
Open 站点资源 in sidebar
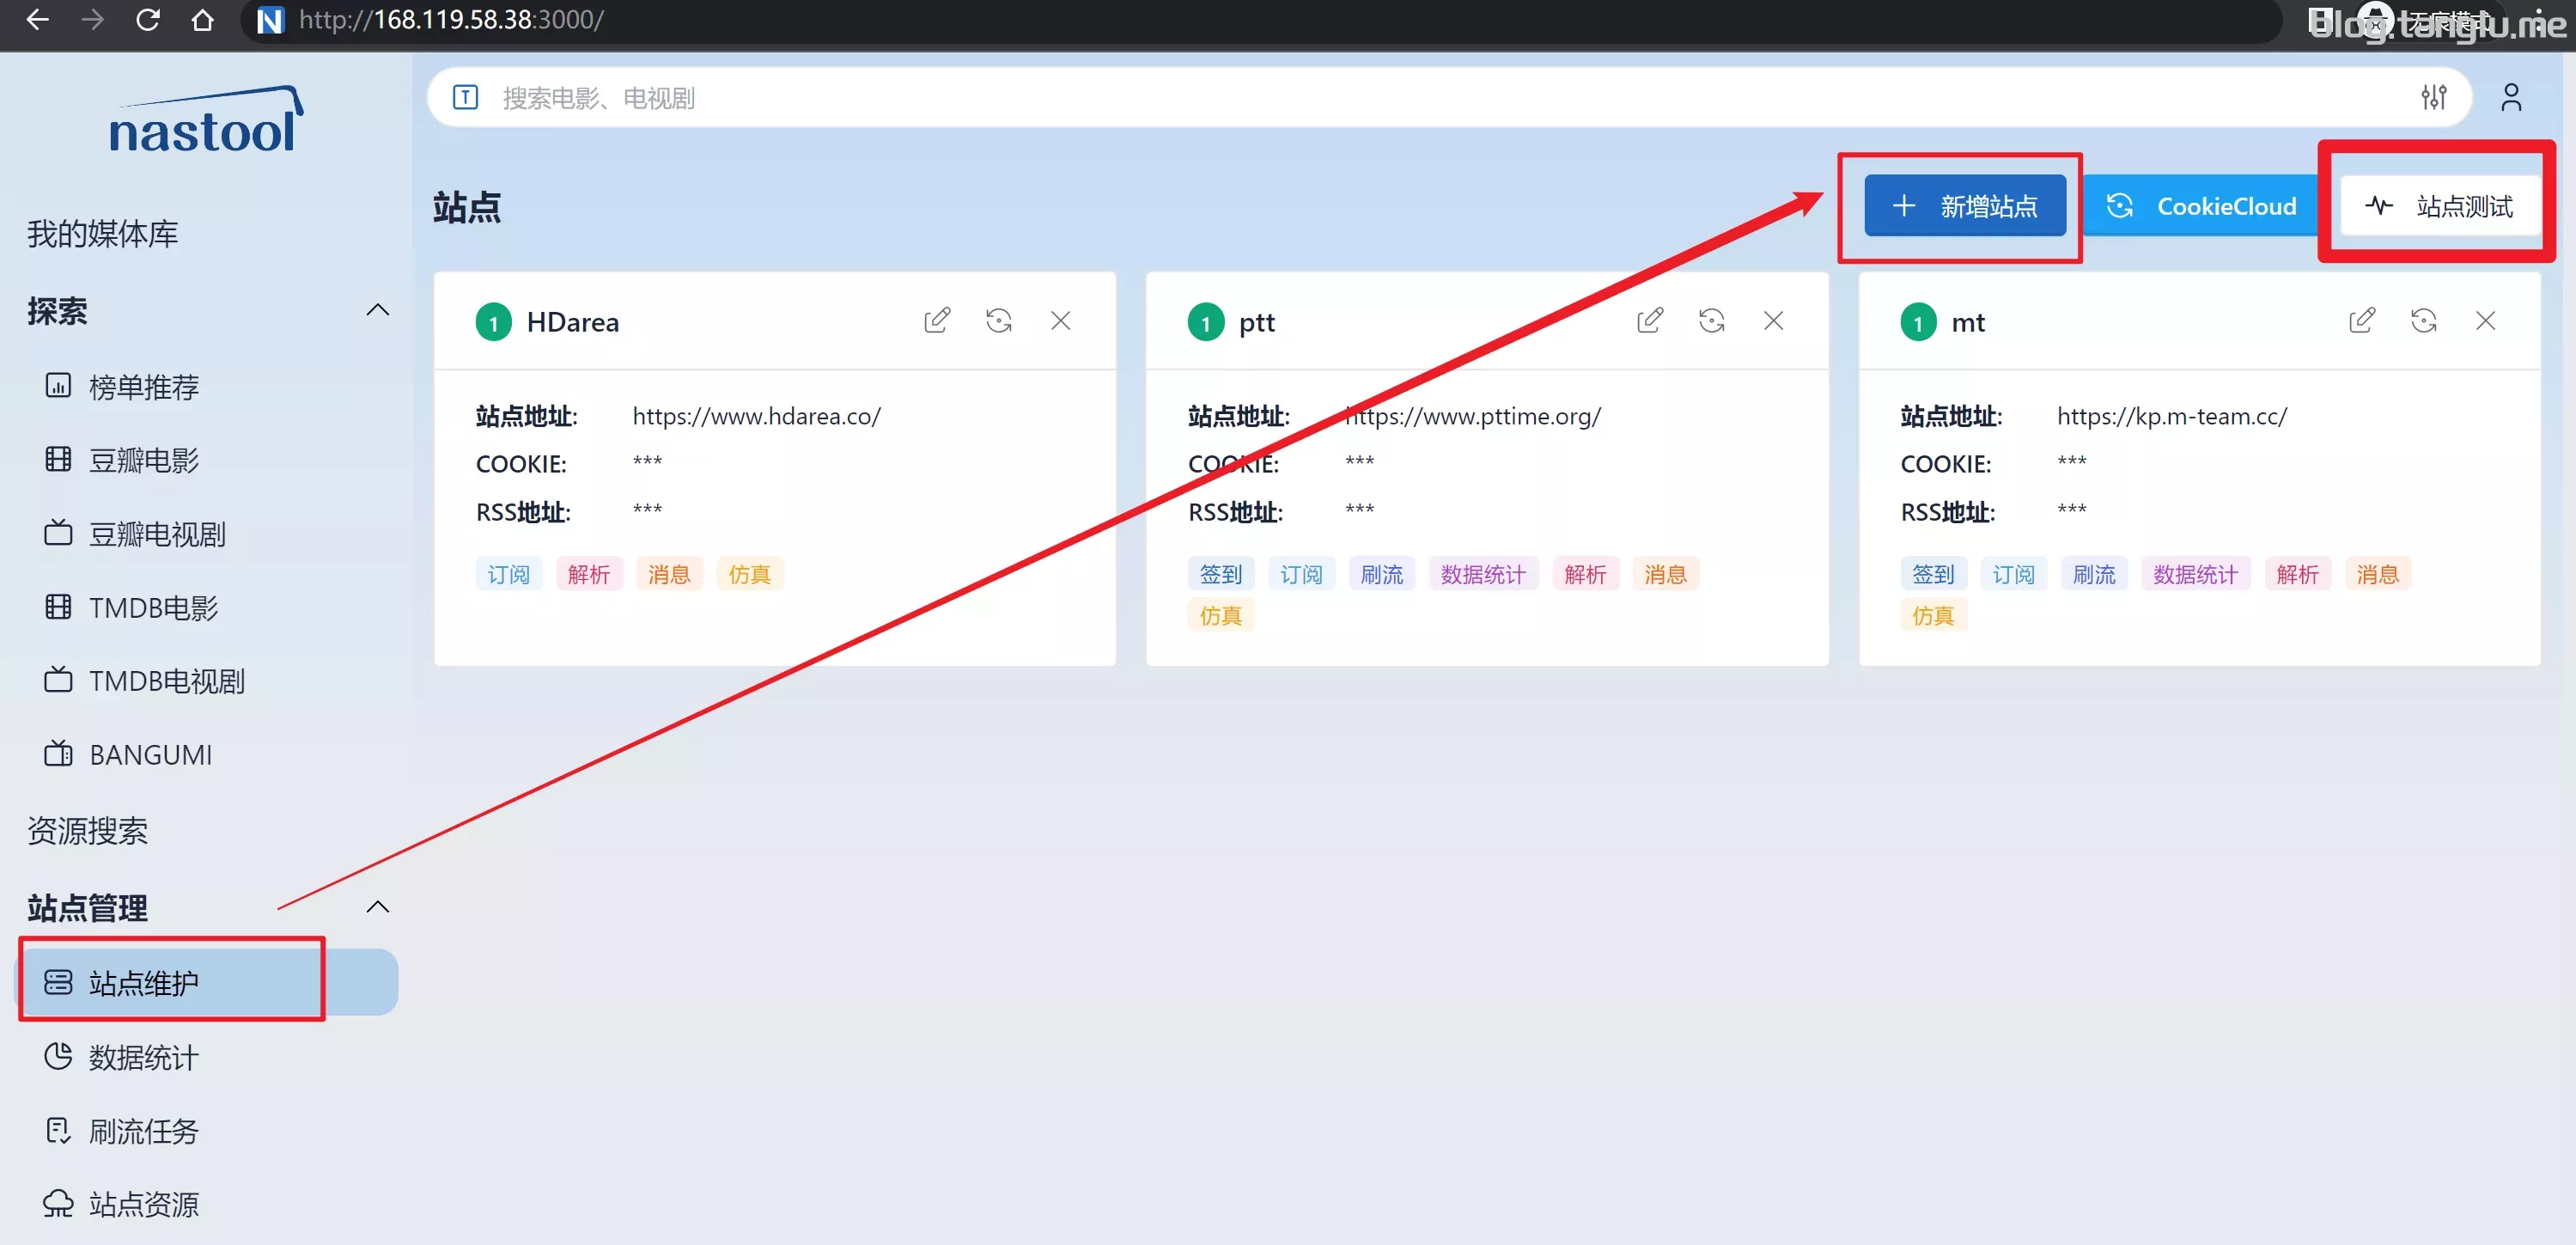pyautogui.click(x=143, y=1204)
